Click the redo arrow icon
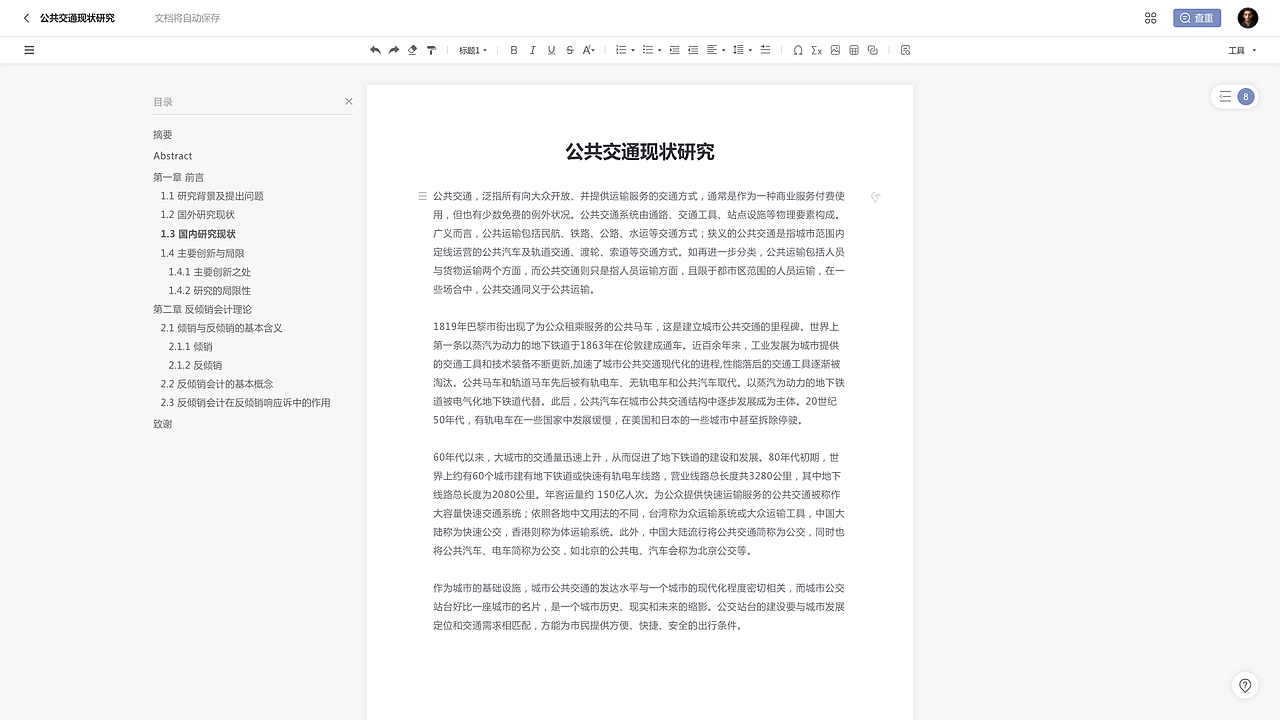The image size is (1280, 720). point(393,50)
